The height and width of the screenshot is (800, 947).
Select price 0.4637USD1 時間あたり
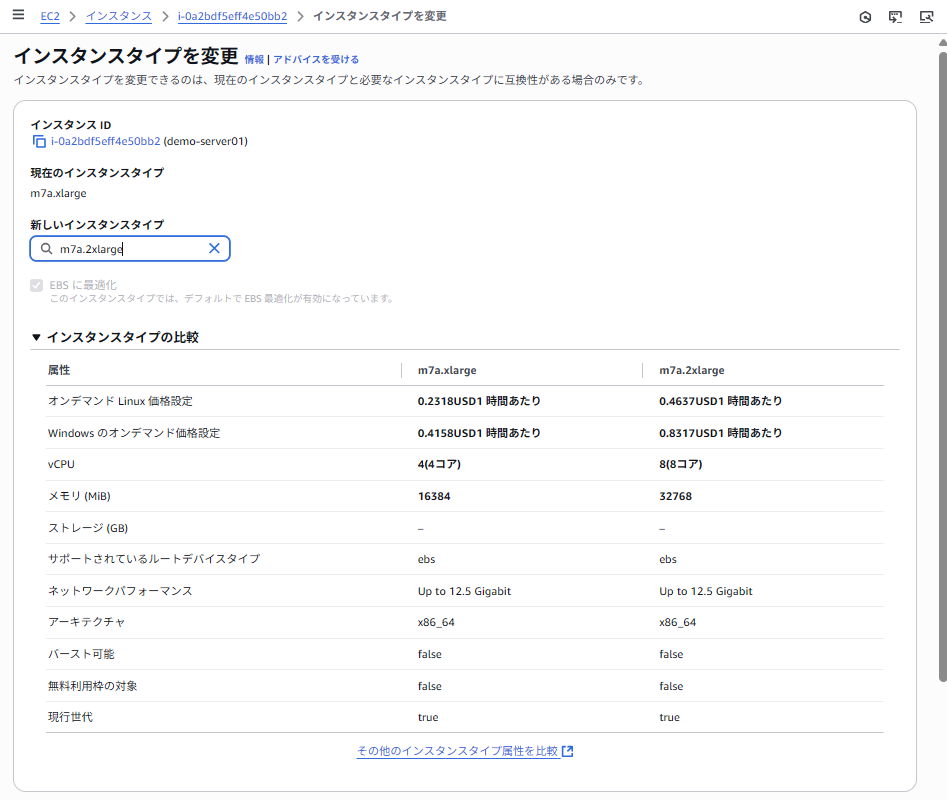tap(721, 401)
